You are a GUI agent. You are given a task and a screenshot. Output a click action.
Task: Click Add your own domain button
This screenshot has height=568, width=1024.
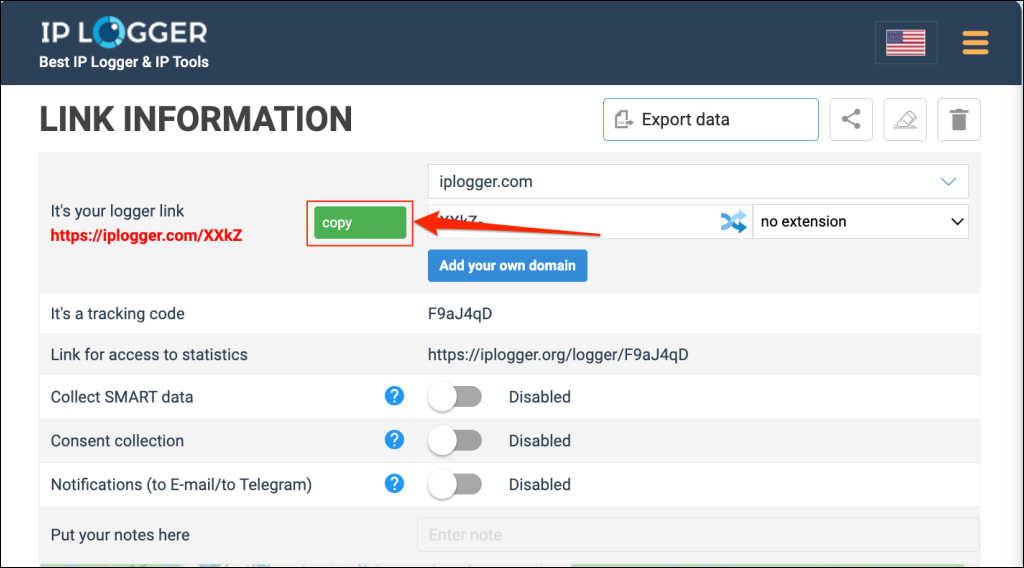[x=507, y=266]
